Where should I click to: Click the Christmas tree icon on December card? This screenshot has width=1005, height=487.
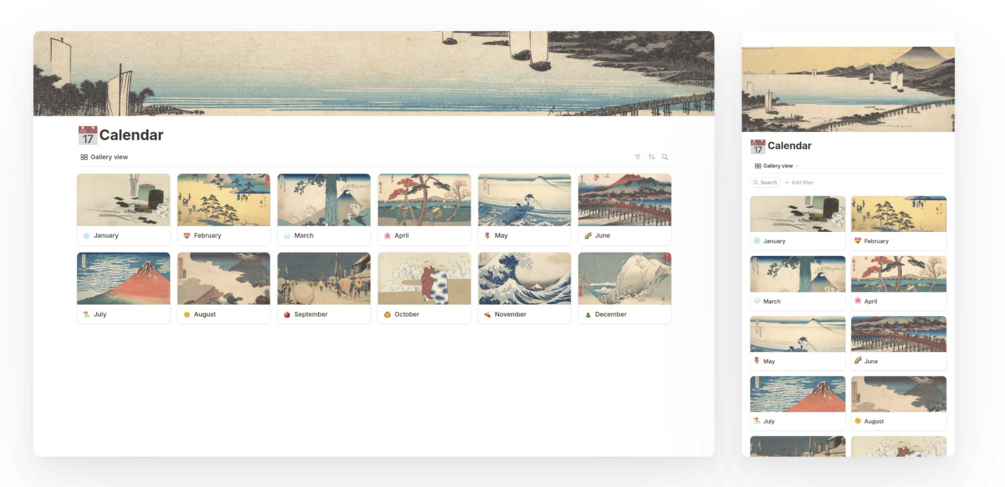[x=588, y=315]
